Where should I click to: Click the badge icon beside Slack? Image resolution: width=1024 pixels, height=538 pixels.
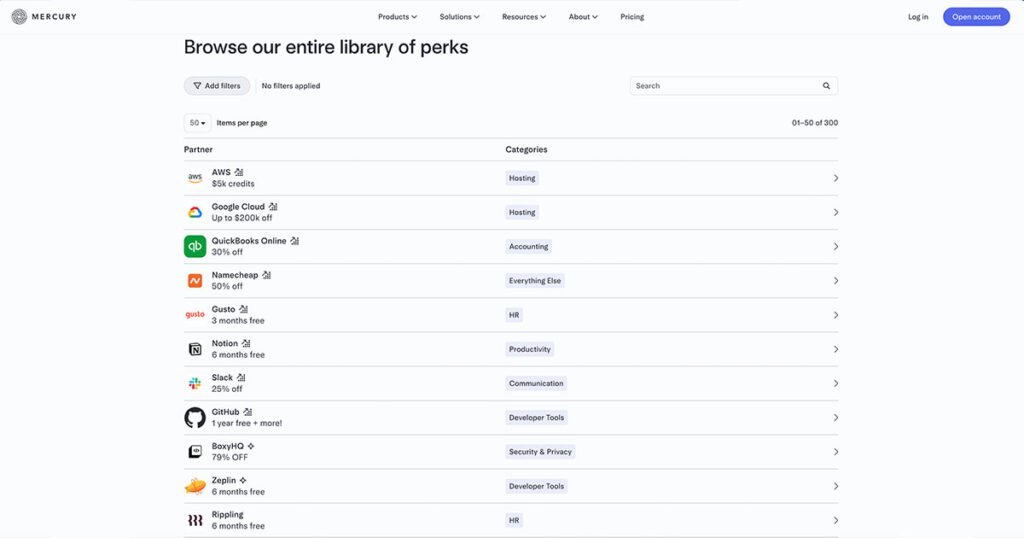pos(241,377)
